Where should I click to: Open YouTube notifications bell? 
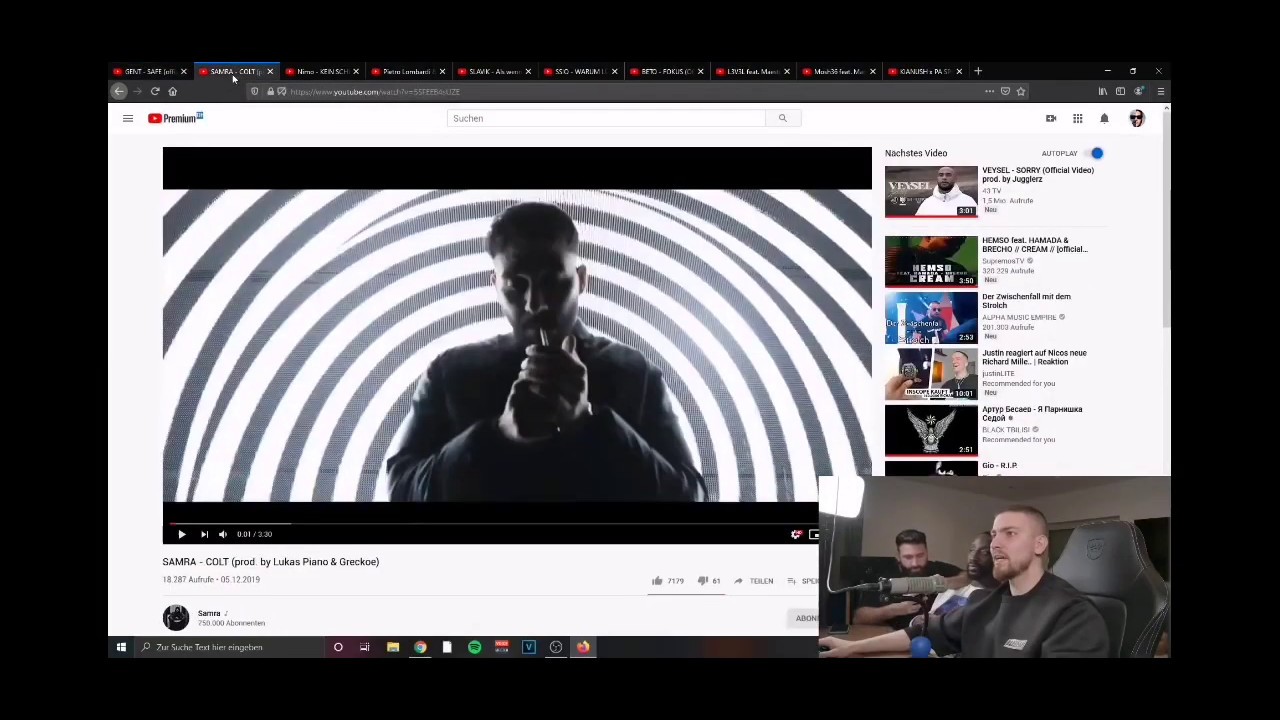pyautogui.click(x=1104, y=118)
